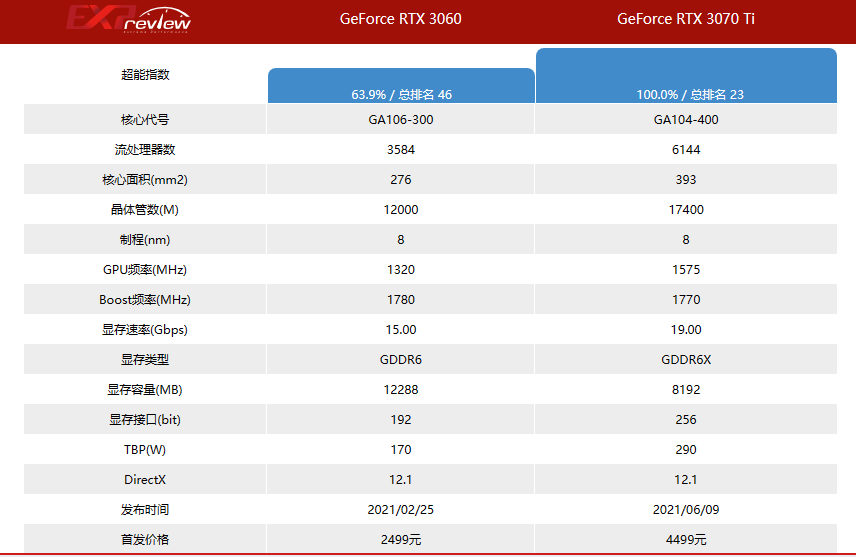Viewport: 856px width, 557px height.
Task: Select the GeForce RTX 3070 Ti column header
Action: pos(686,19)
